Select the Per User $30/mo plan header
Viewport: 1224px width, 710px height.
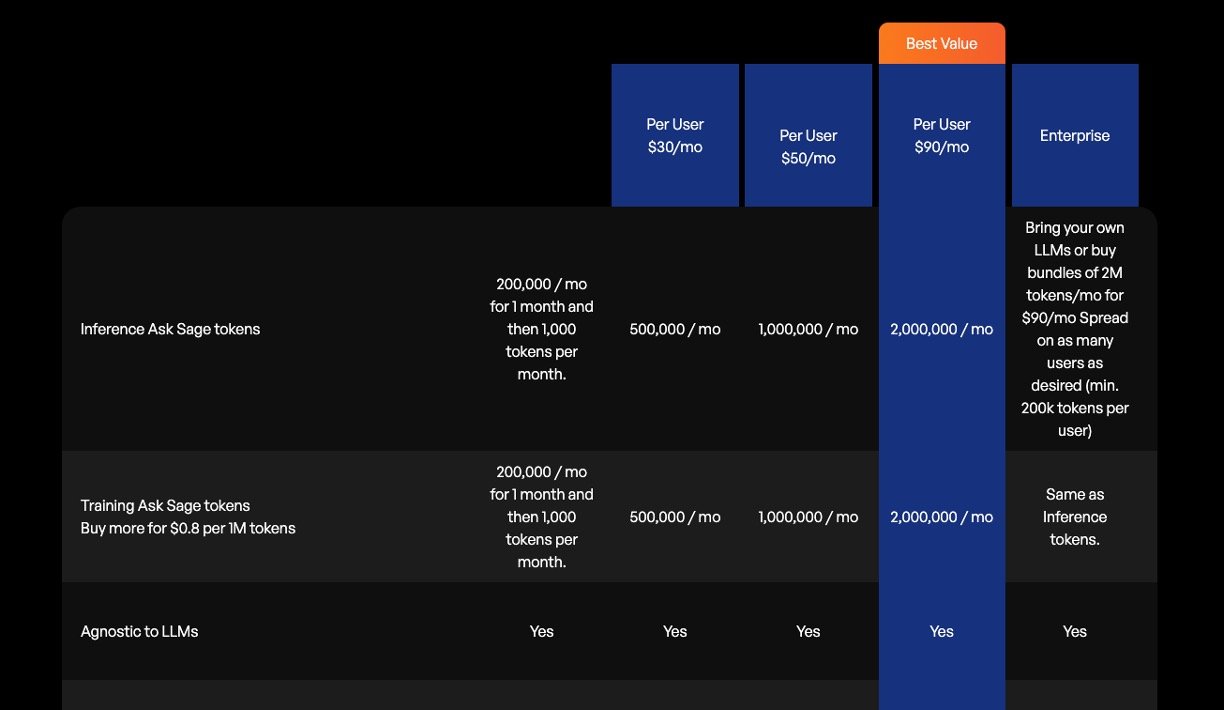click(x=675, y=136)
